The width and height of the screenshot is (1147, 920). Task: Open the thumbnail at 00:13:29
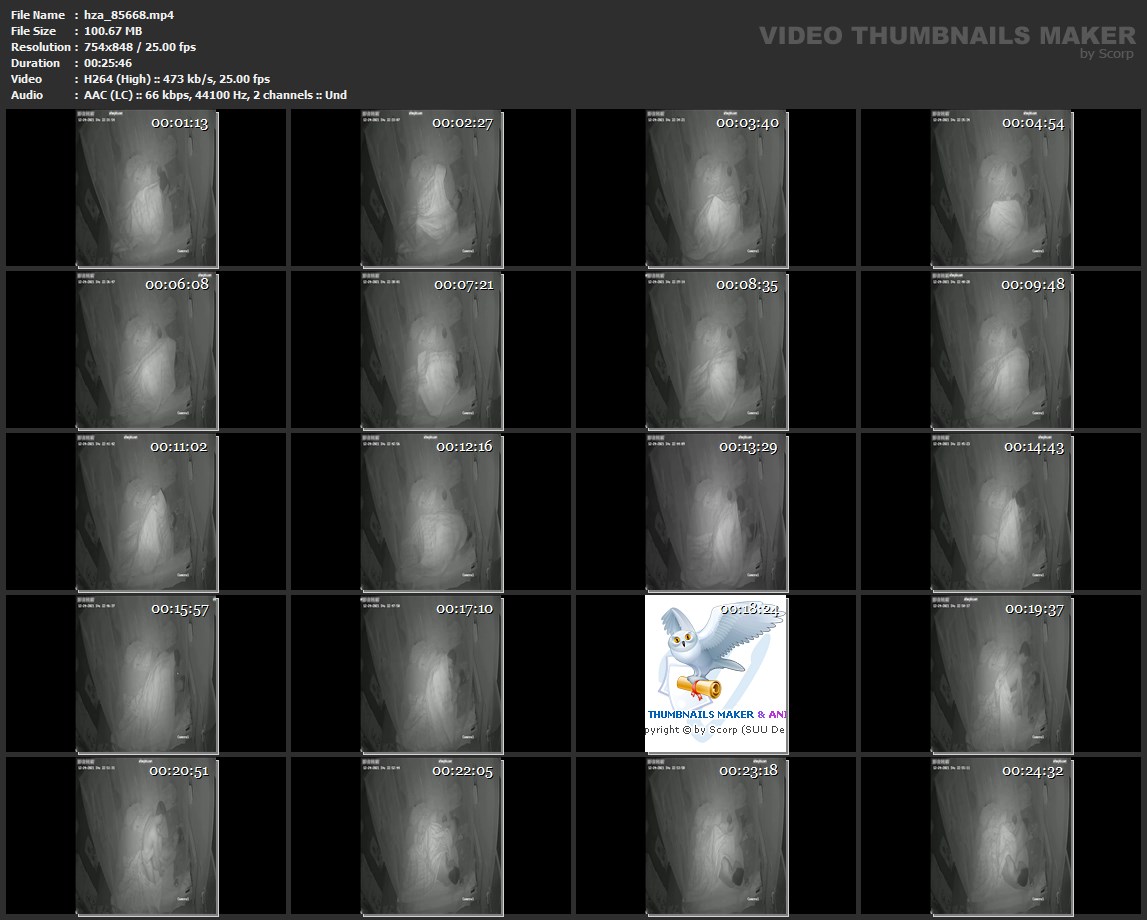716,512
